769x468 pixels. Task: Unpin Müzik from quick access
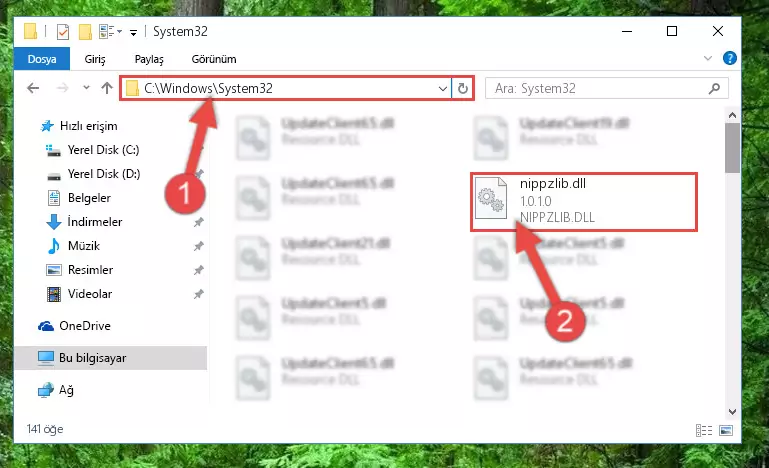(x=199, y=246)
